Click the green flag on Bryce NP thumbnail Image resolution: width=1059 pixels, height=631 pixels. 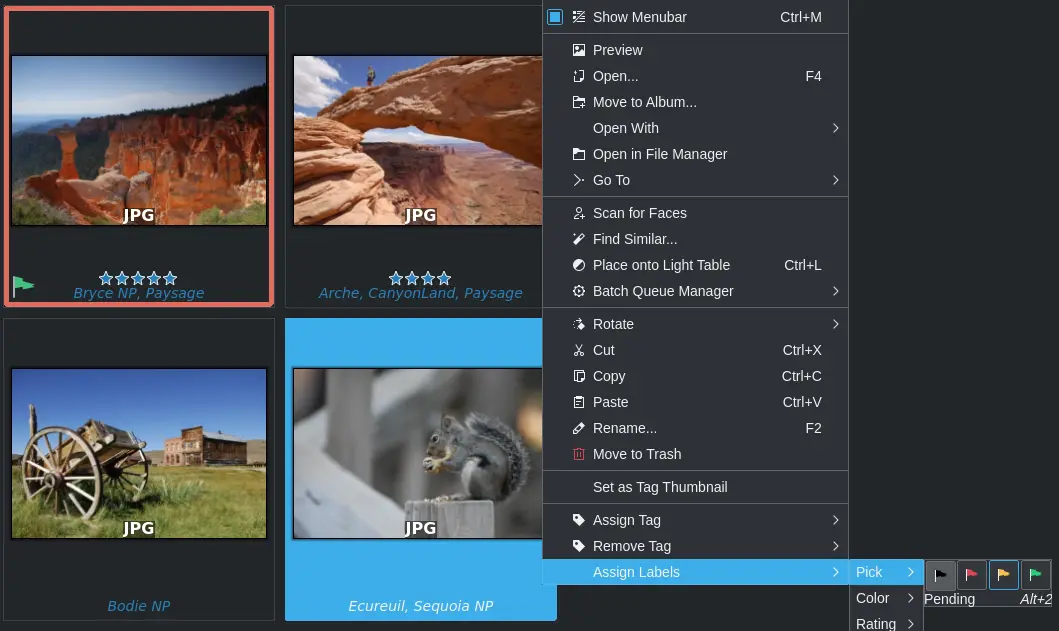point(22,287)
